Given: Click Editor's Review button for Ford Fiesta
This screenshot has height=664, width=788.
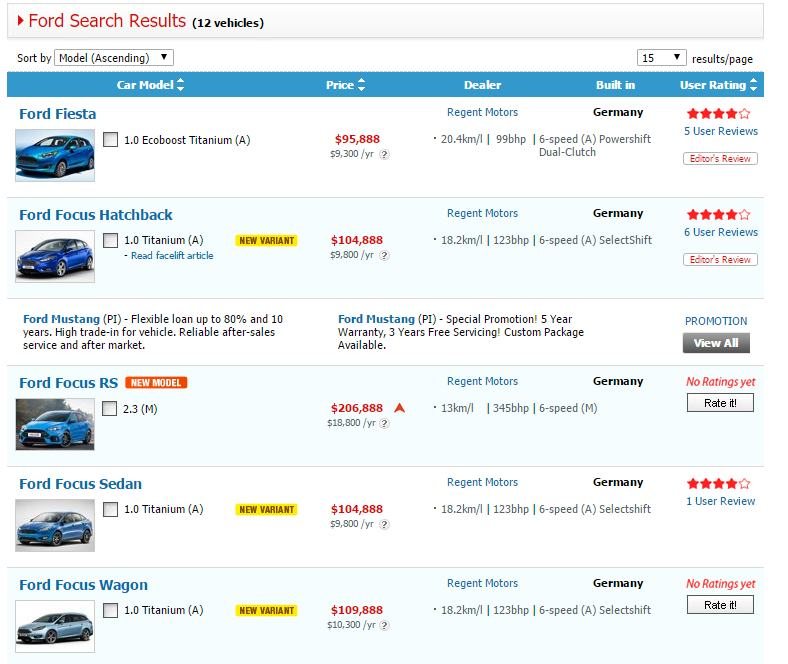Looking at the screenshot, I should 720,158.
